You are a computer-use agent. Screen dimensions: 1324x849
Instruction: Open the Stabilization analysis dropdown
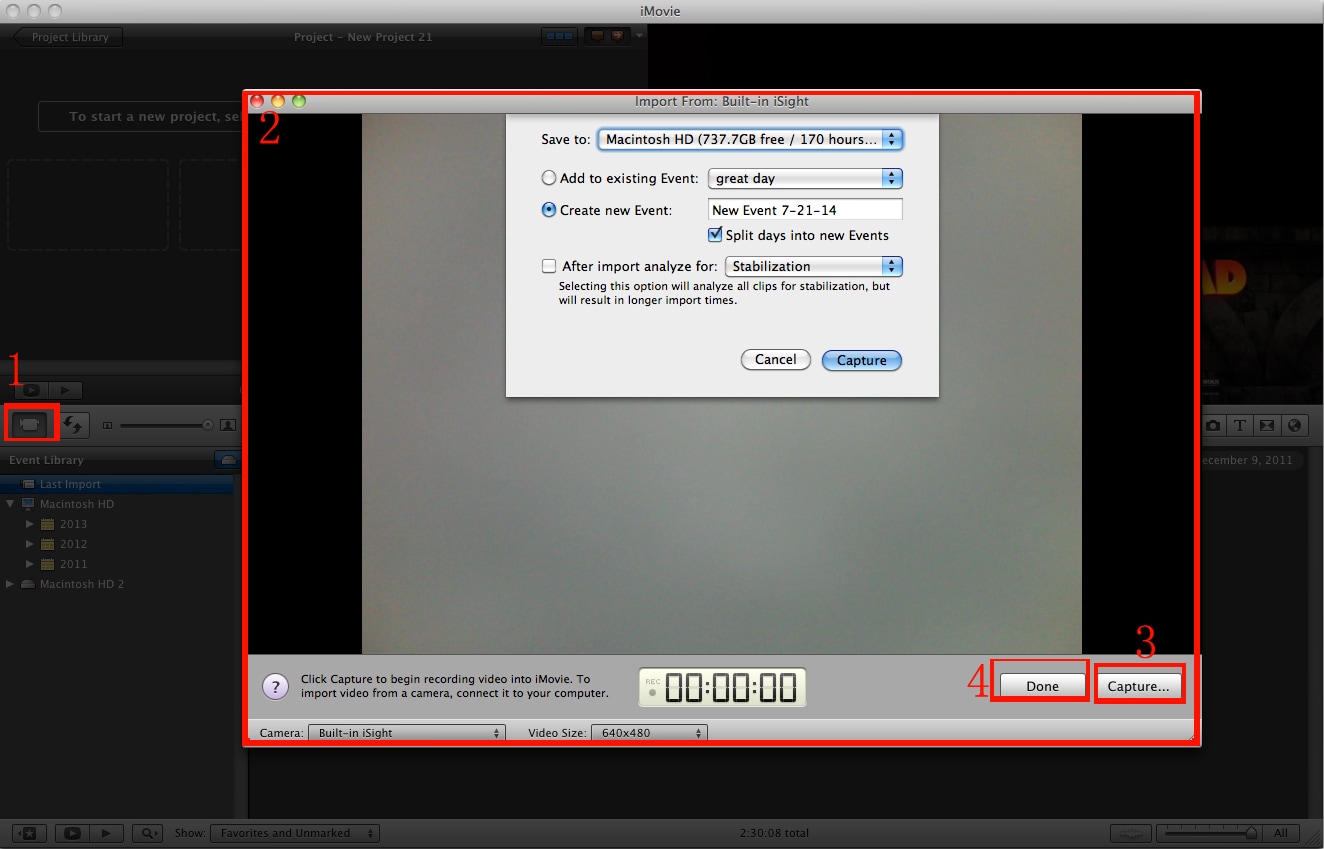(x=814, y=266)
